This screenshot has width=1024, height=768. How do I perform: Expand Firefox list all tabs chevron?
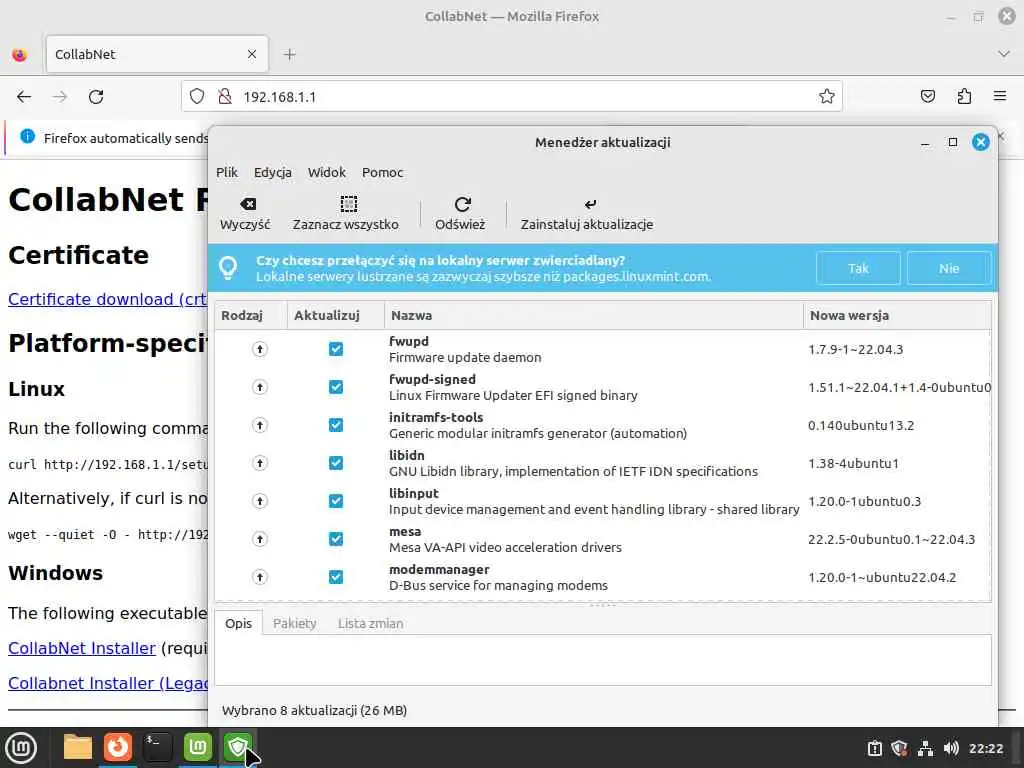coord(1004,54)
